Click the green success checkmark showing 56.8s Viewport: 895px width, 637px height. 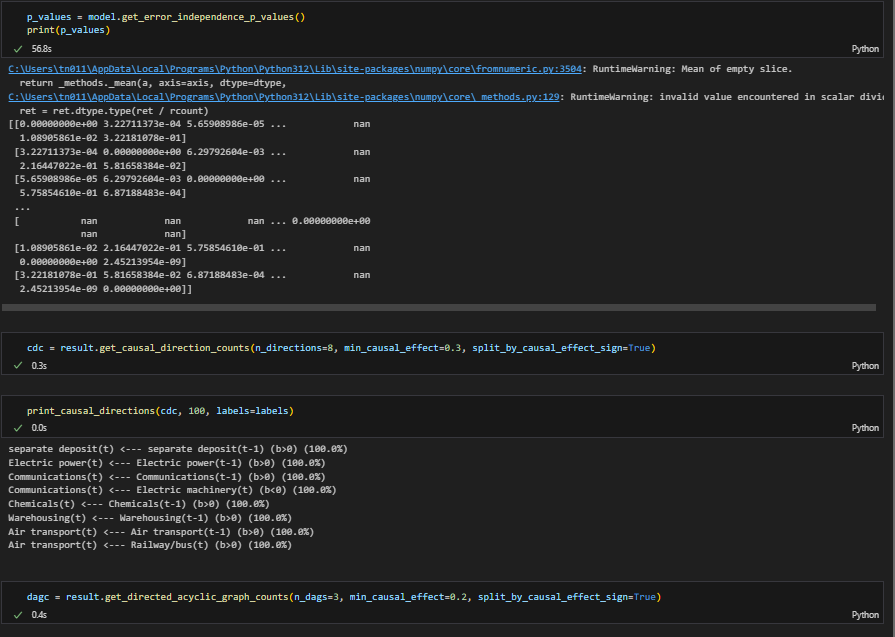pyautogui.click(x=18, y=48)
